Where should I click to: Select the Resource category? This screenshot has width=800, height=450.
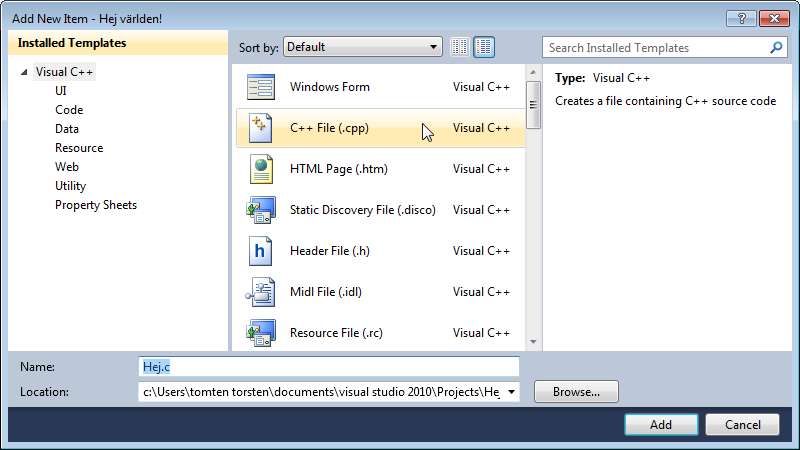[79, 148]
